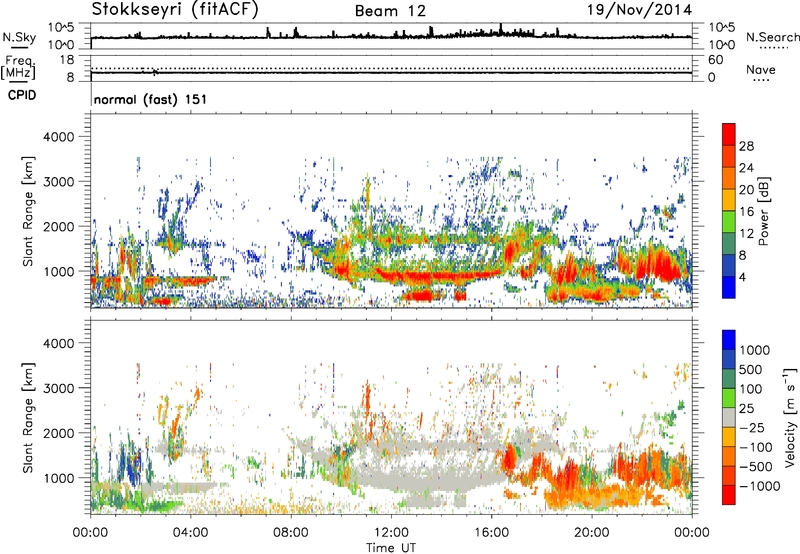Image resolution: width=800 pixels, height=554 pixels.
Task: Click the '4000' tick of the power panel
Action: pos(58,137)
